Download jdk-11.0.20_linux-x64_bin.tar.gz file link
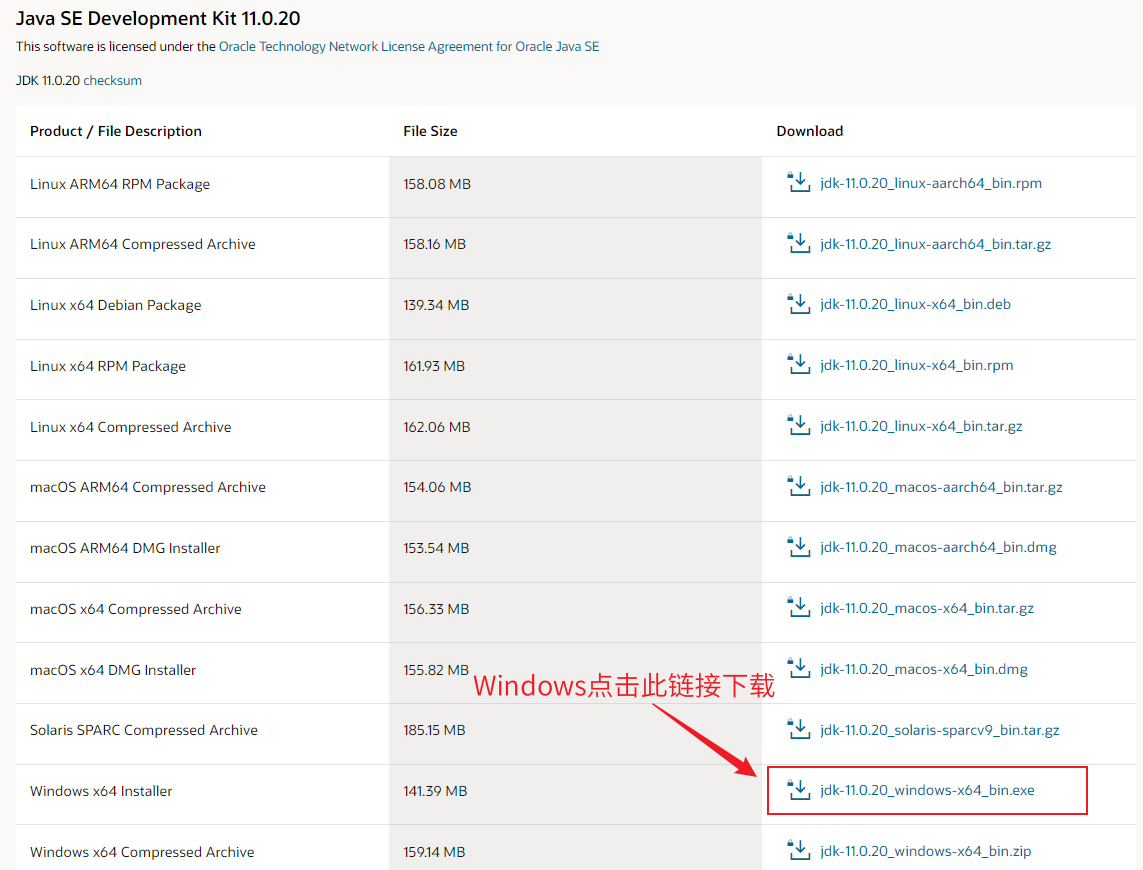Viewport: 1143px width, 870px height. (x=921, y=426)
